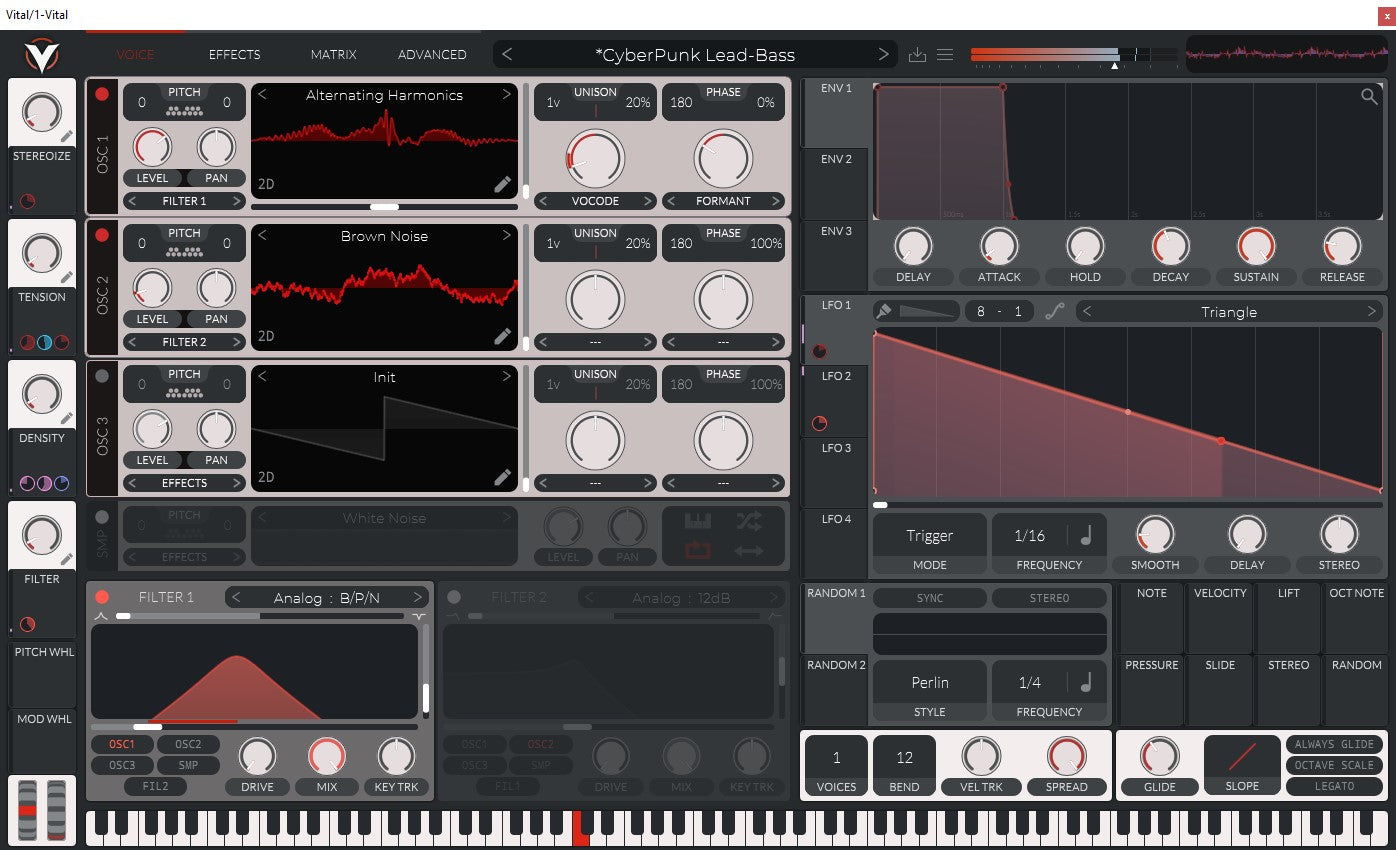Open the MATRIX tab
The height and width of the screenshot is (850, 1396).
[x=333, y=55]
